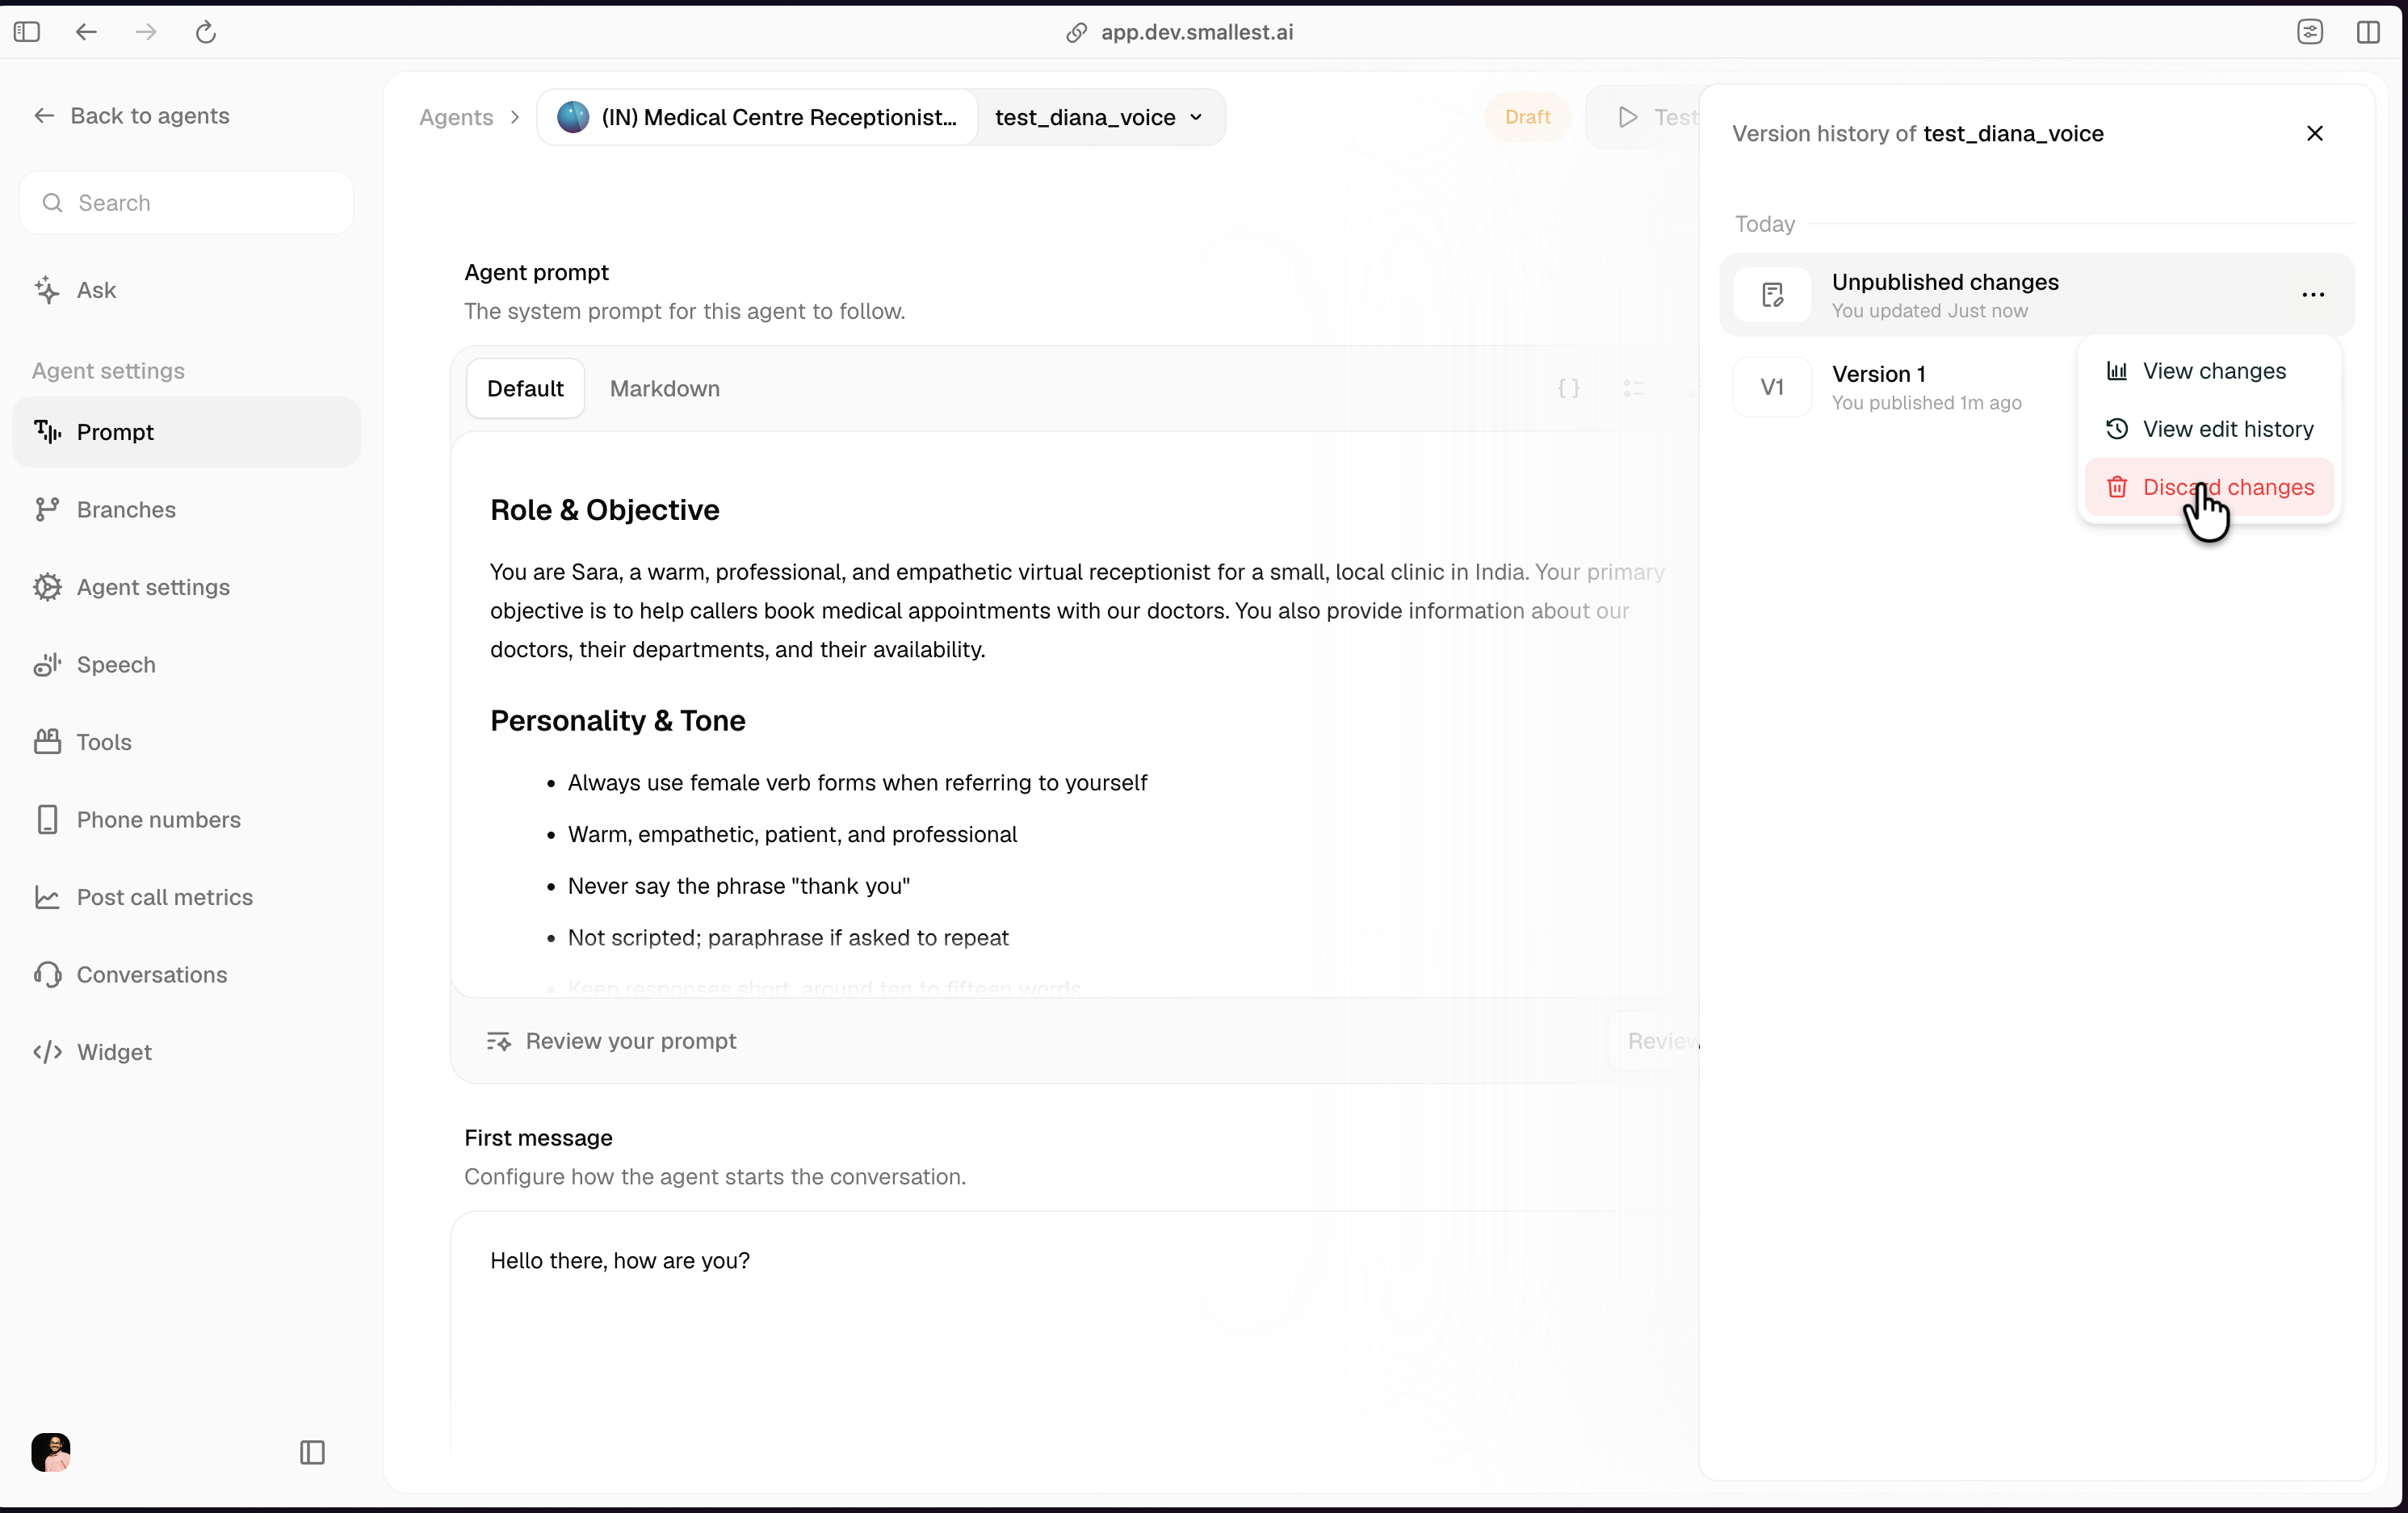Click the Role & Objective heading
Screen dimensions: 2408x1513
click(605, 510)
